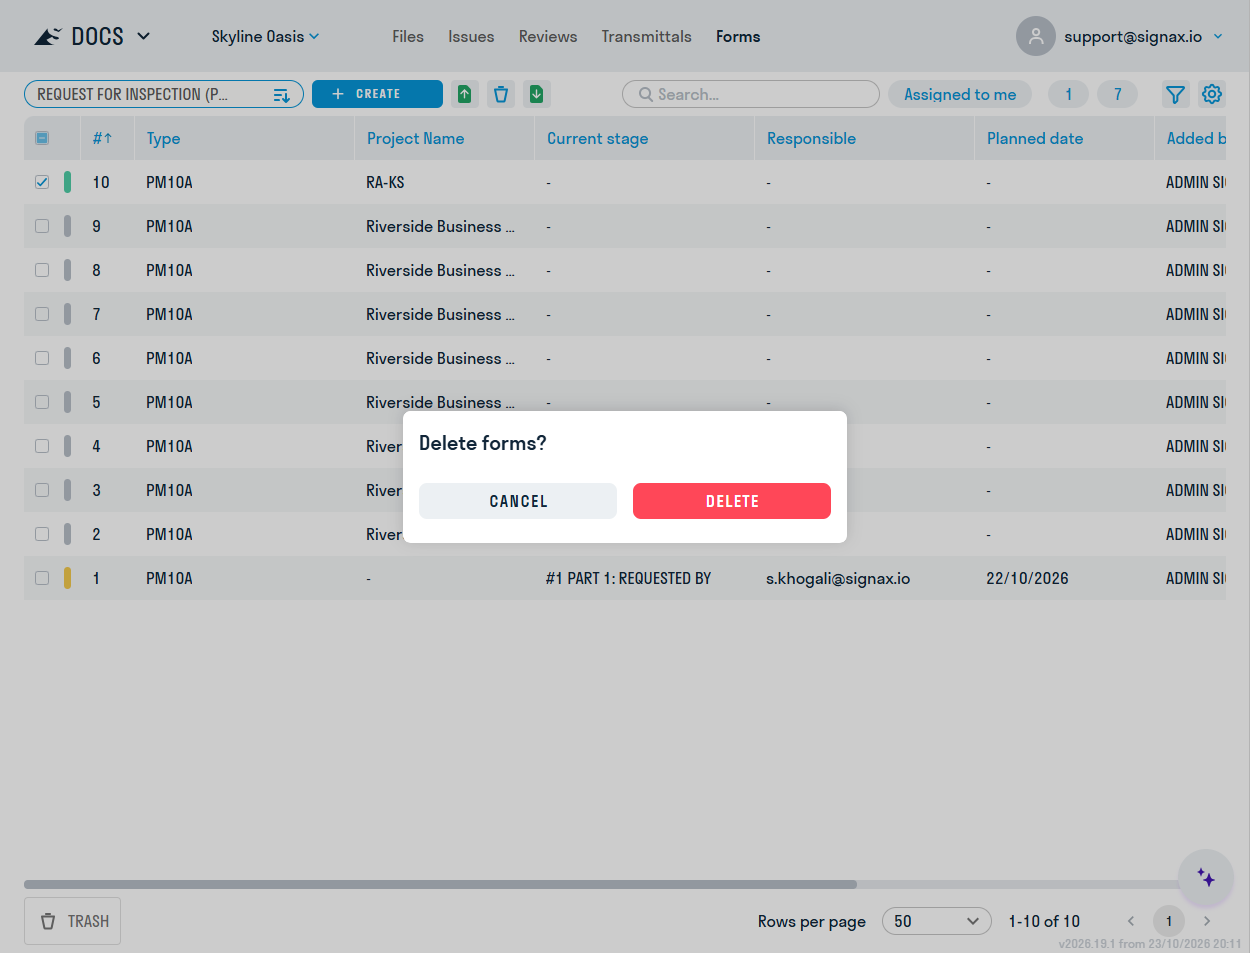This screenshot has height=953, width=1250.
Task: Click the yellow status marker on row 1
Action: point(67,578)
